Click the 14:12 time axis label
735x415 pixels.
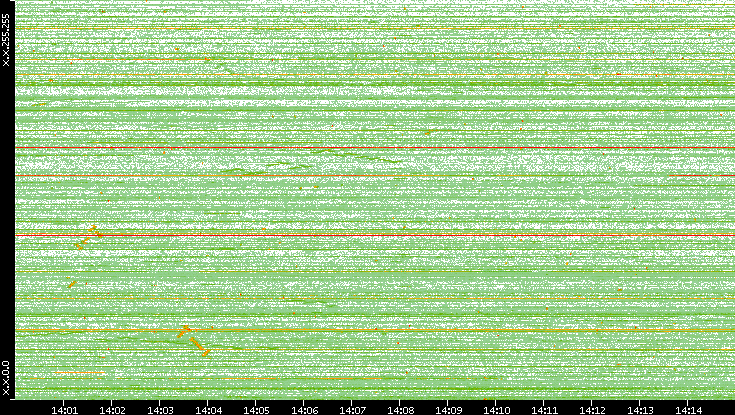click(592, 410)
